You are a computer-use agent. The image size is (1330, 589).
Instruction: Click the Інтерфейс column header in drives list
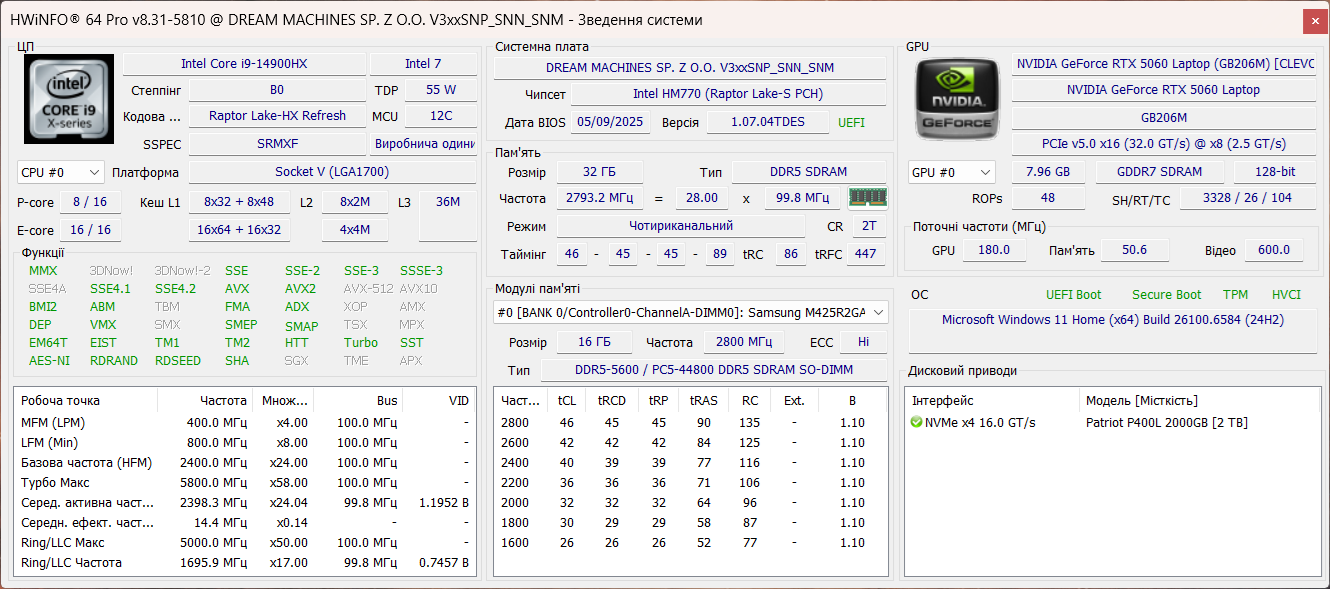click(x=942, y=401)
